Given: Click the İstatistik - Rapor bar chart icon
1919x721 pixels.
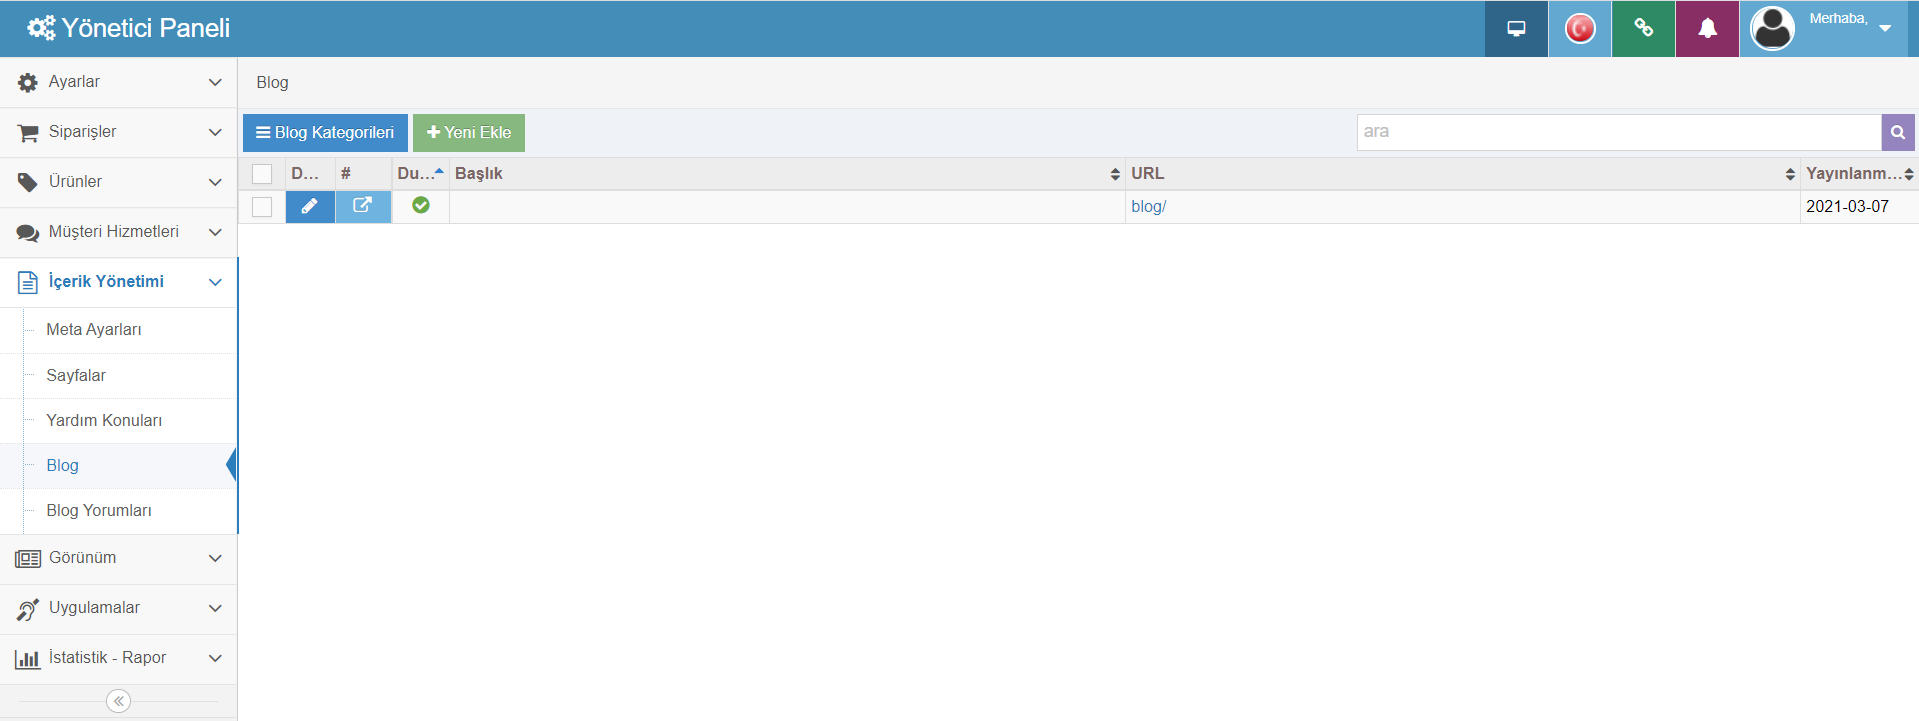Looking at the screenshot, I should point(28,659).
